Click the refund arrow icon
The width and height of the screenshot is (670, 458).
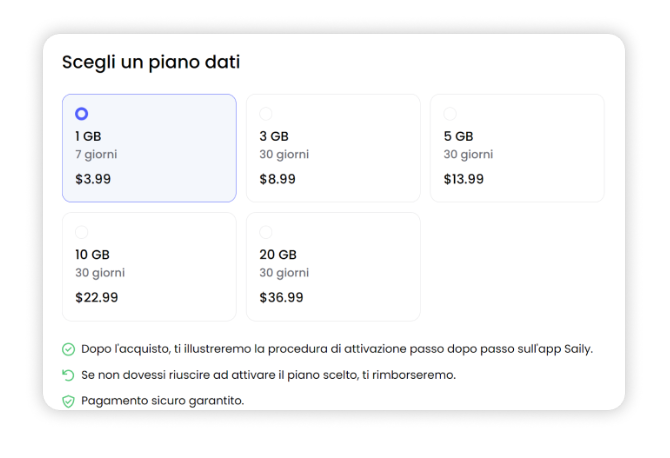[68, 375]
